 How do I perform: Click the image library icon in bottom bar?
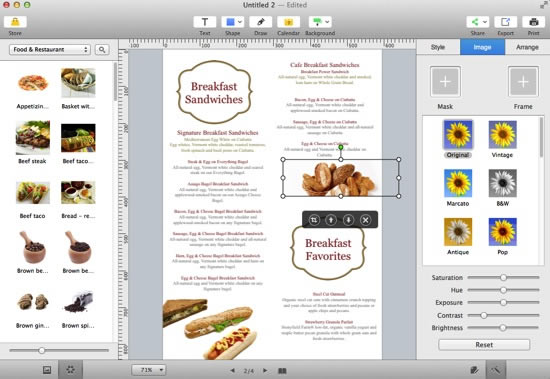pyautogui.click(x=47, y=370)
